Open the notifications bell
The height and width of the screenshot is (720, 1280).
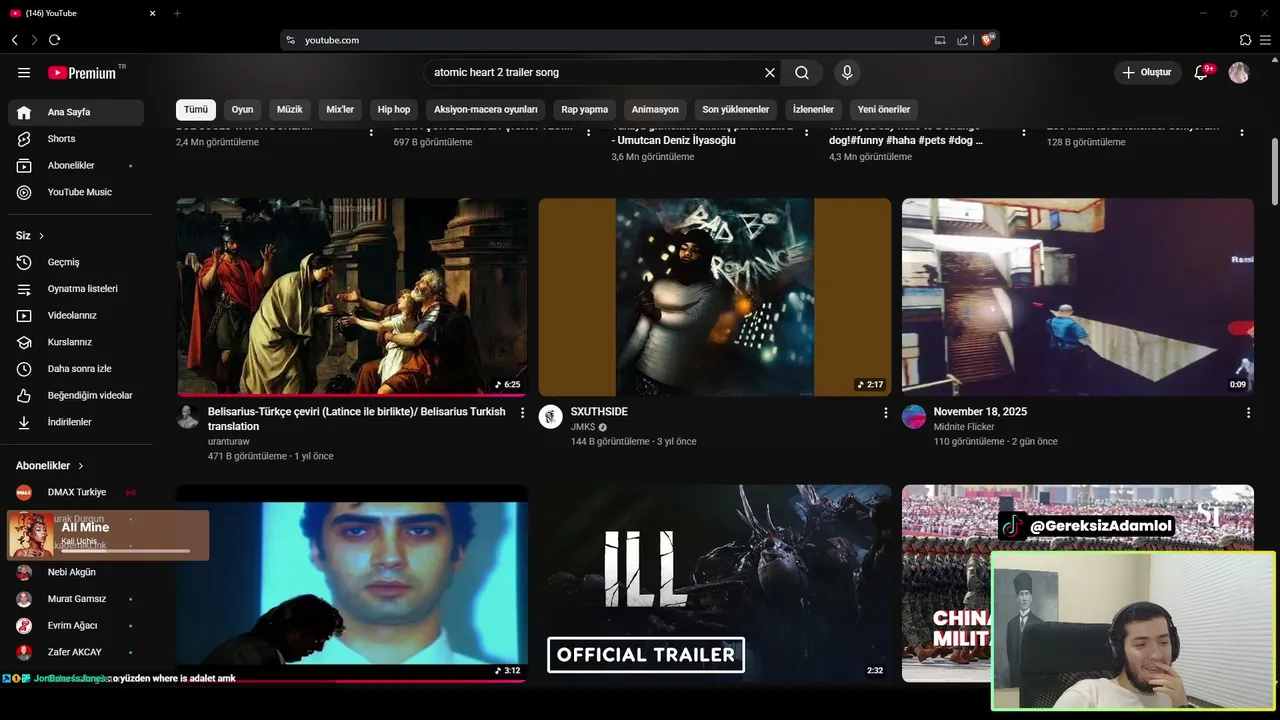[1202, 72]
